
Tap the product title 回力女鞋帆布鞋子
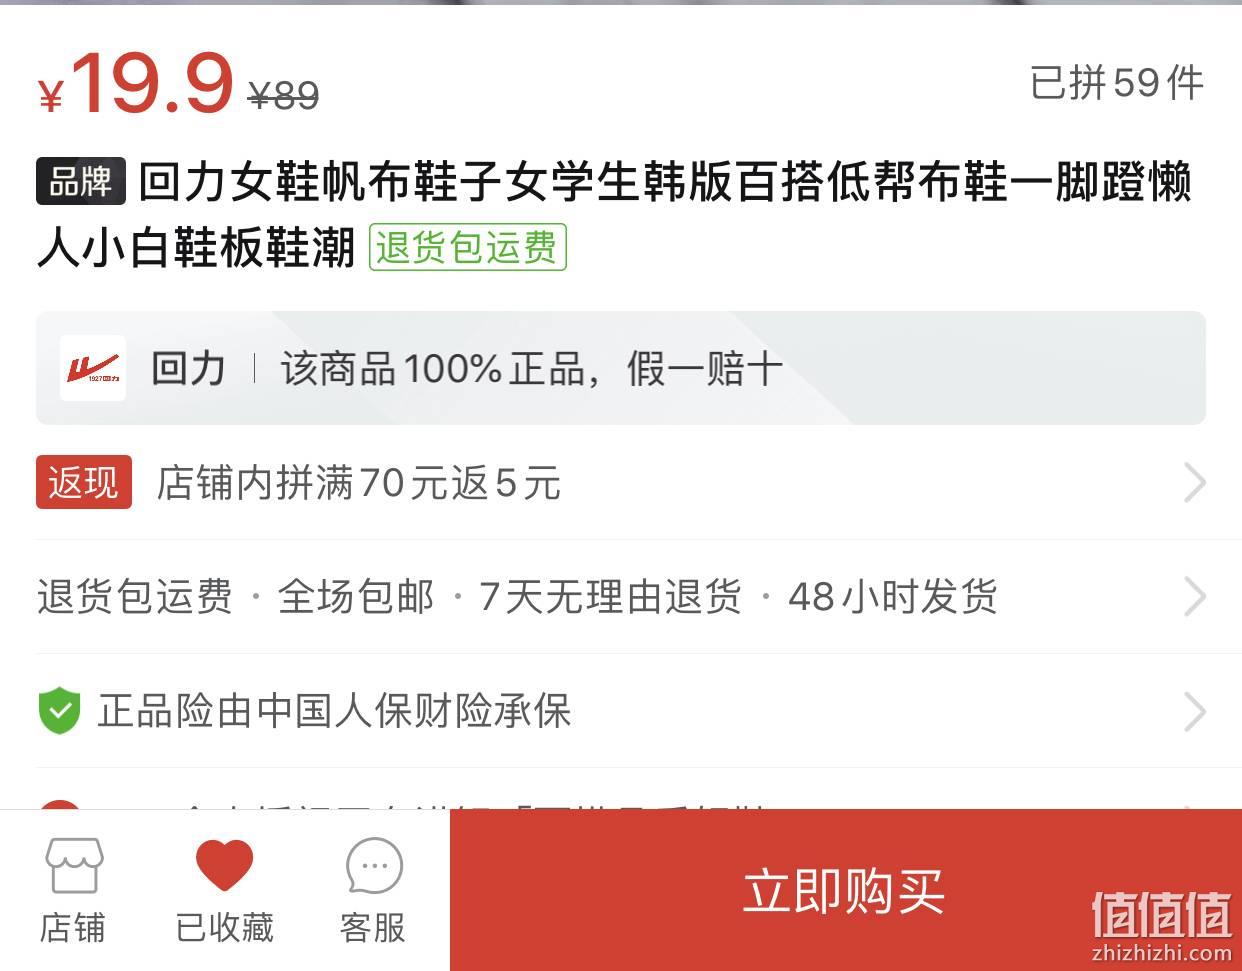614,214
